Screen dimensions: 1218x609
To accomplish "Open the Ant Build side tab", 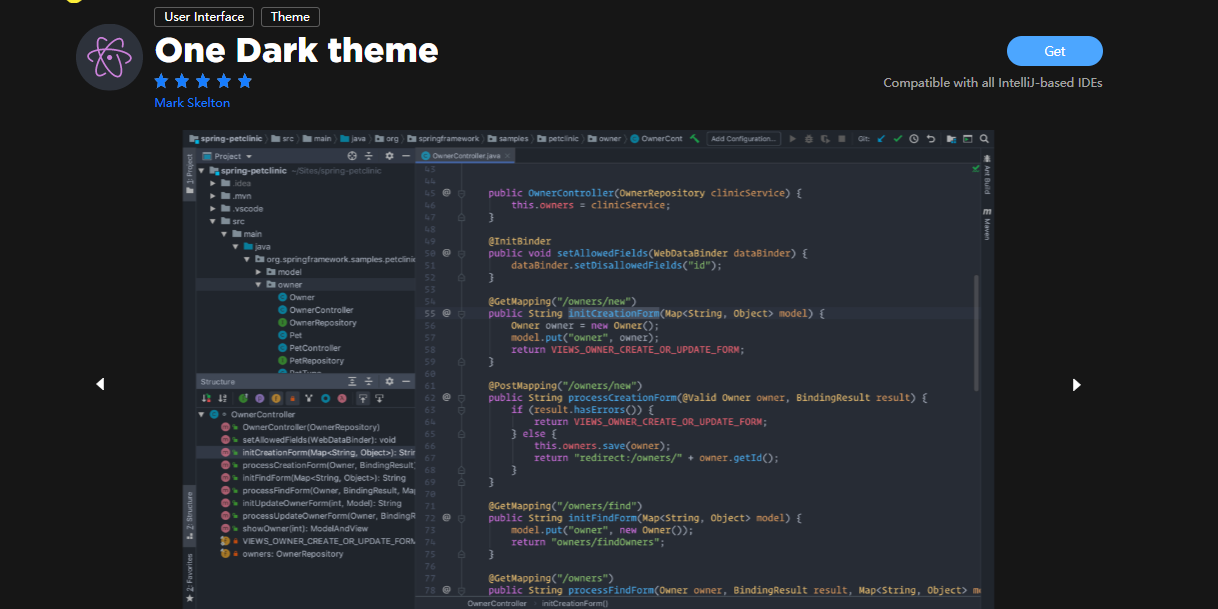I will [987, 176].
